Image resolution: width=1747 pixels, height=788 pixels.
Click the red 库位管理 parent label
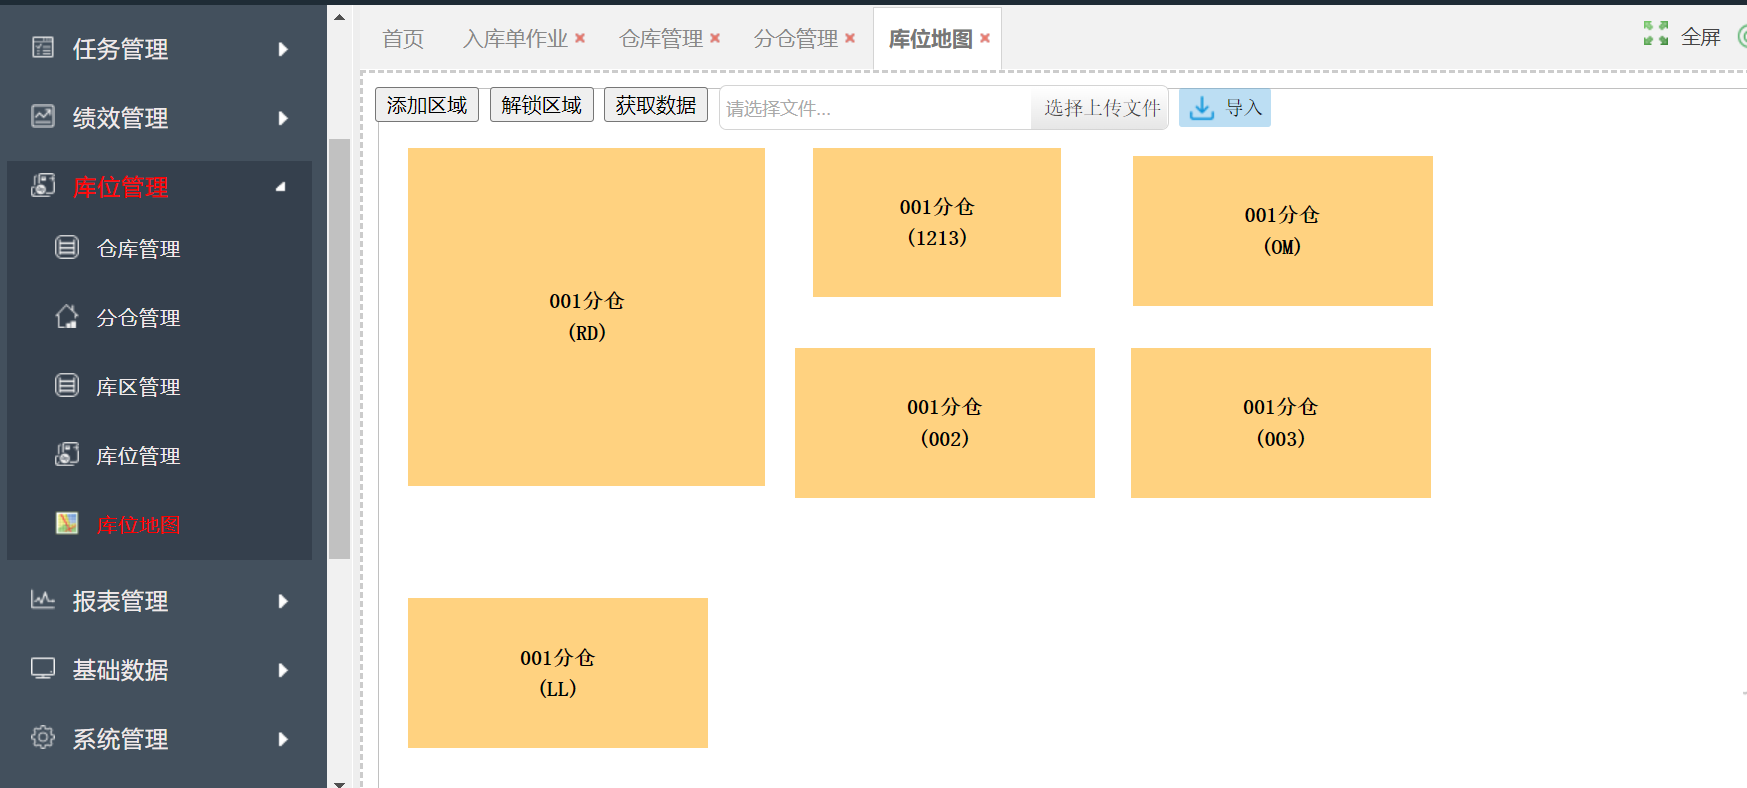pos(120,187)
